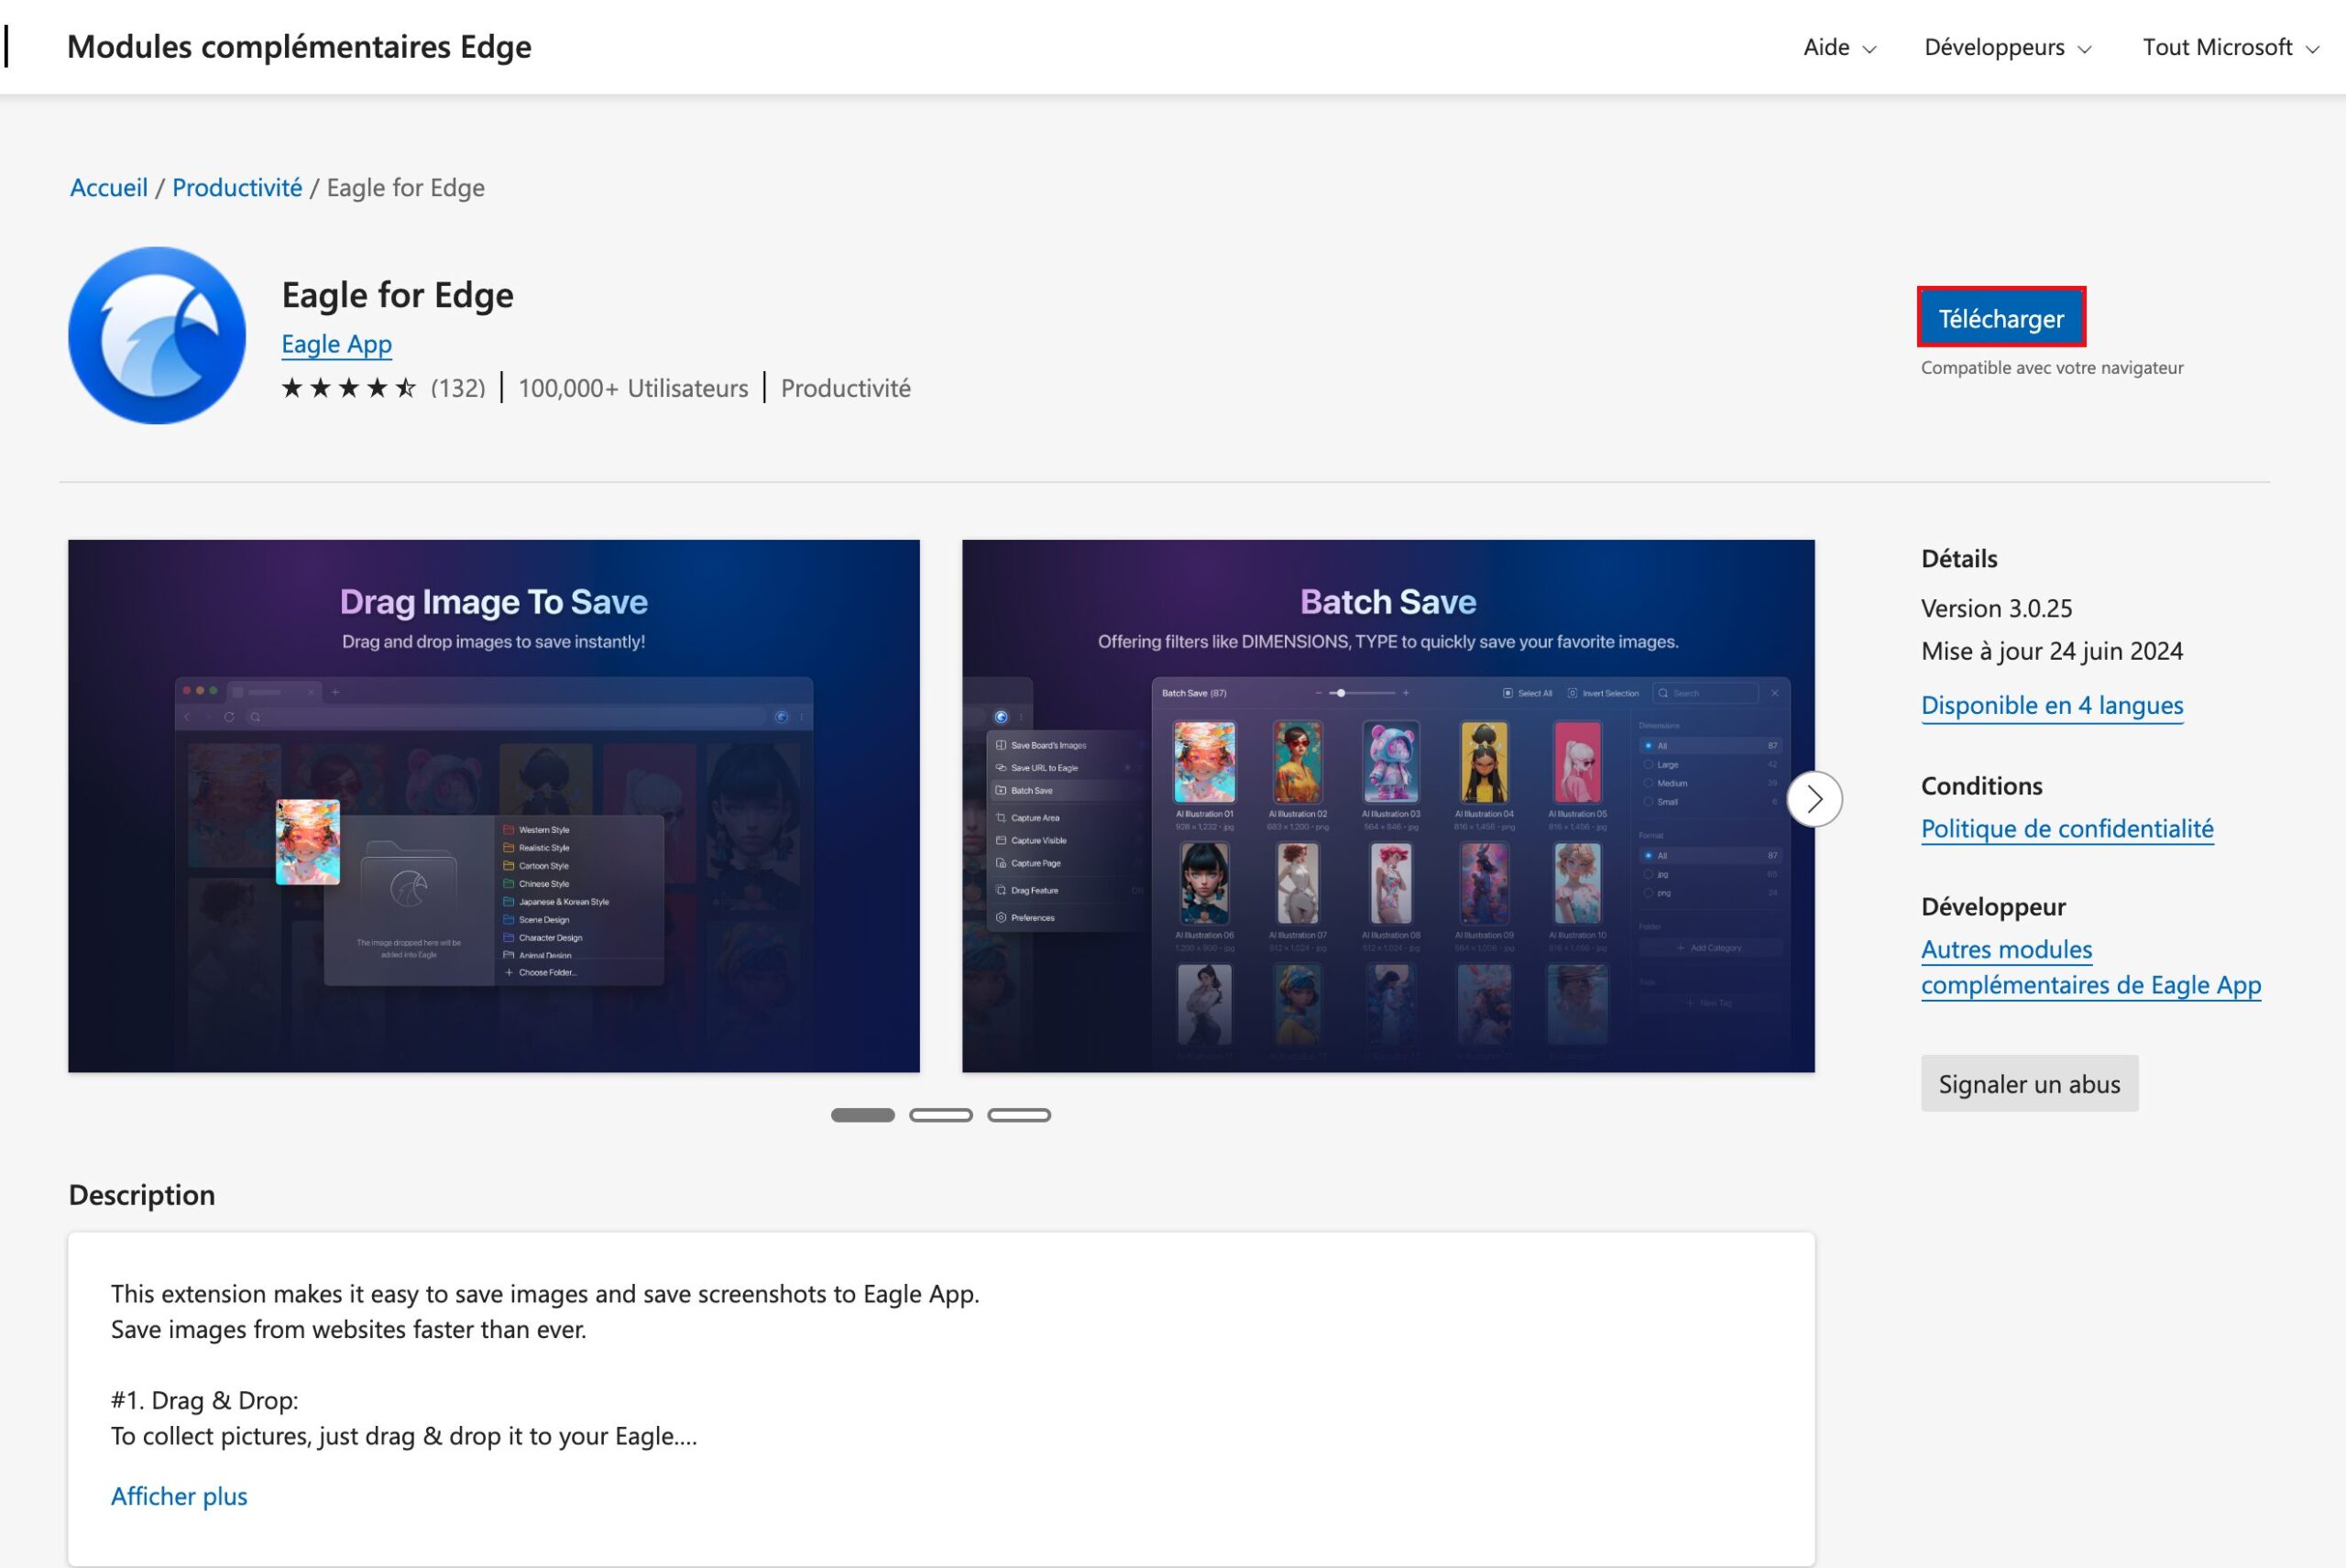Open the Eagle App developer link
The image size is (2346, 1568).
tap(337, 344)
